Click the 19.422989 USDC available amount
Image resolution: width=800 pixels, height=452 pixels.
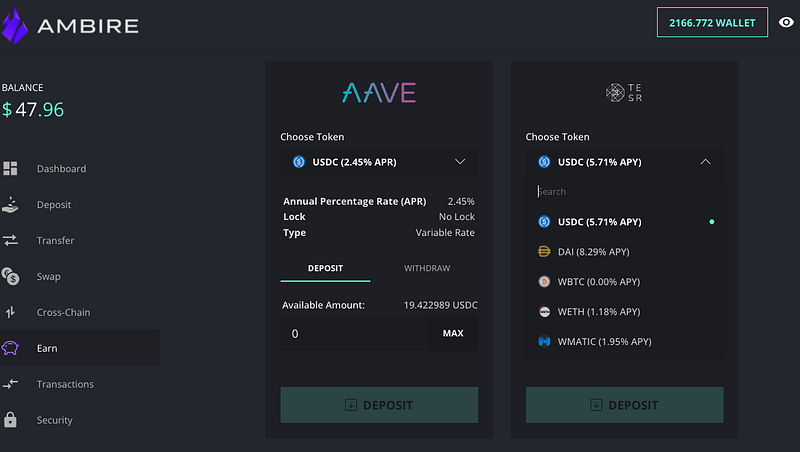click(440, 305)
